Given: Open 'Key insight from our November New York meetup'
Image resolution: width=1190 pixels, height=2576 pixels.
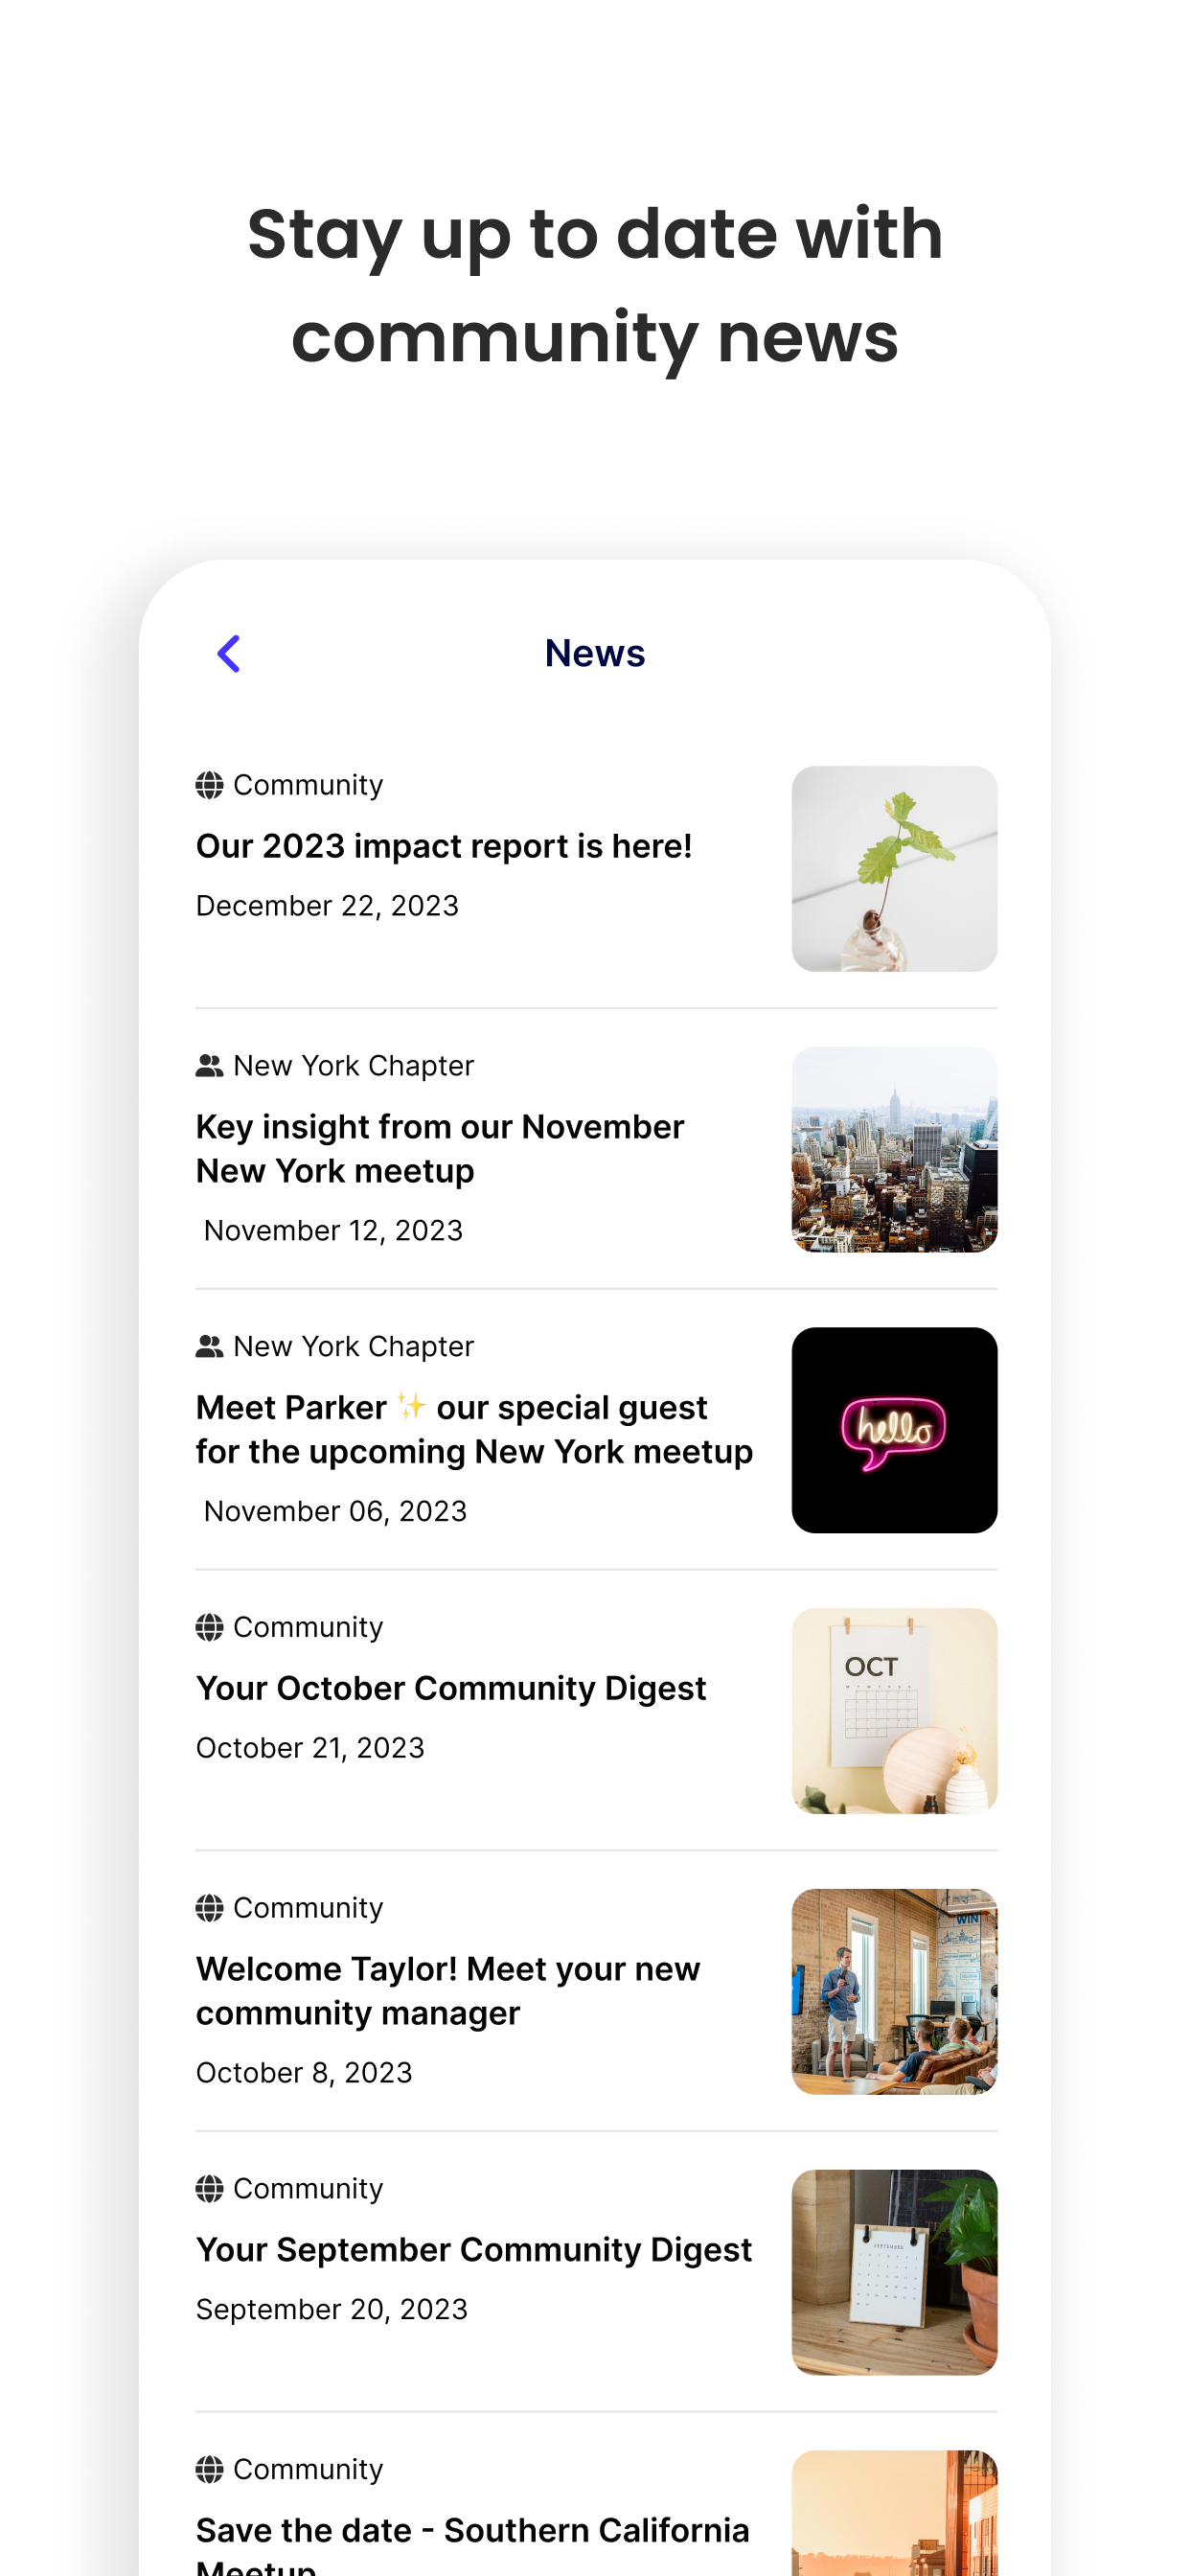Looking at the screenshot, I should coord(440,1149).
